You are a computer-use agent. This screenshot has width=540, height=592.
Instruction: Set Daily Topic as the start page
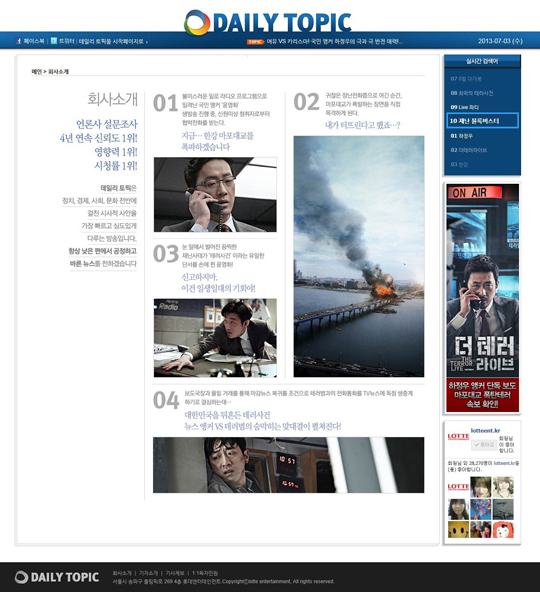click(x=113, y=41)
